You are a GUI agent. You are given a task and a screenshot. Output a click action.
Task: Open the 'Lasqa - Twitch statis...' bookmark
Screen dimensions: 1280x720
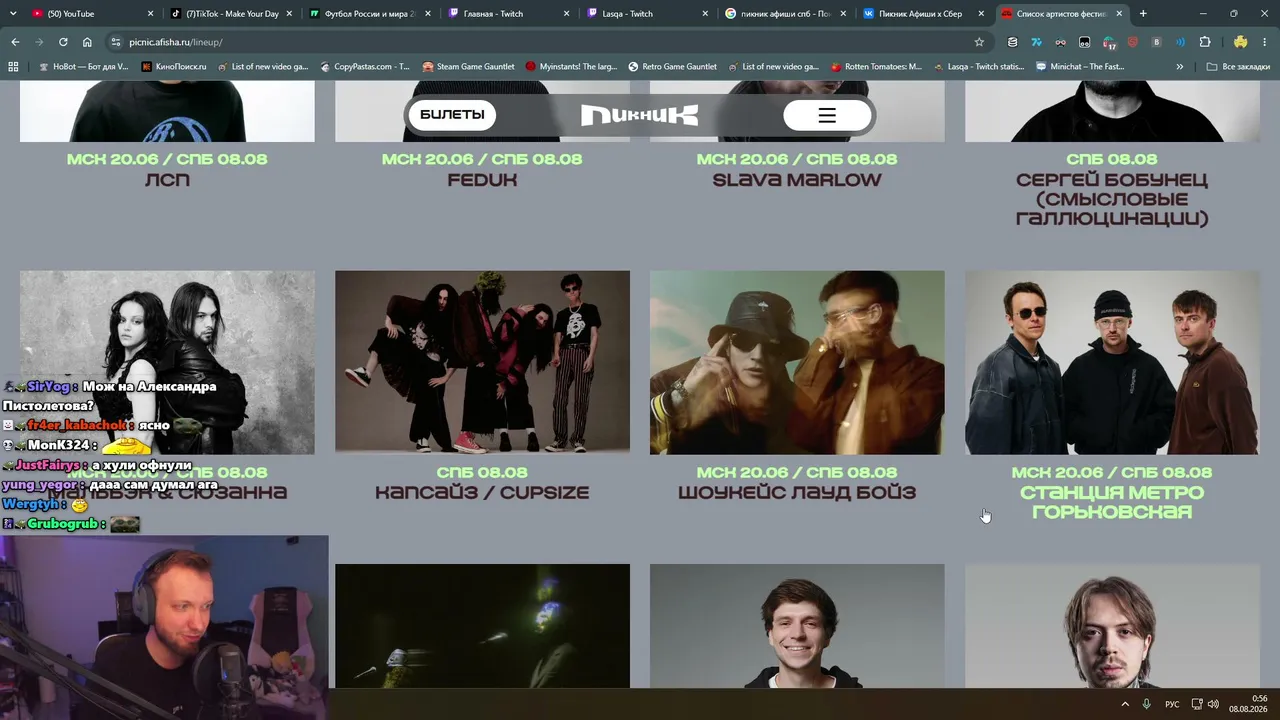click(978, 67)
